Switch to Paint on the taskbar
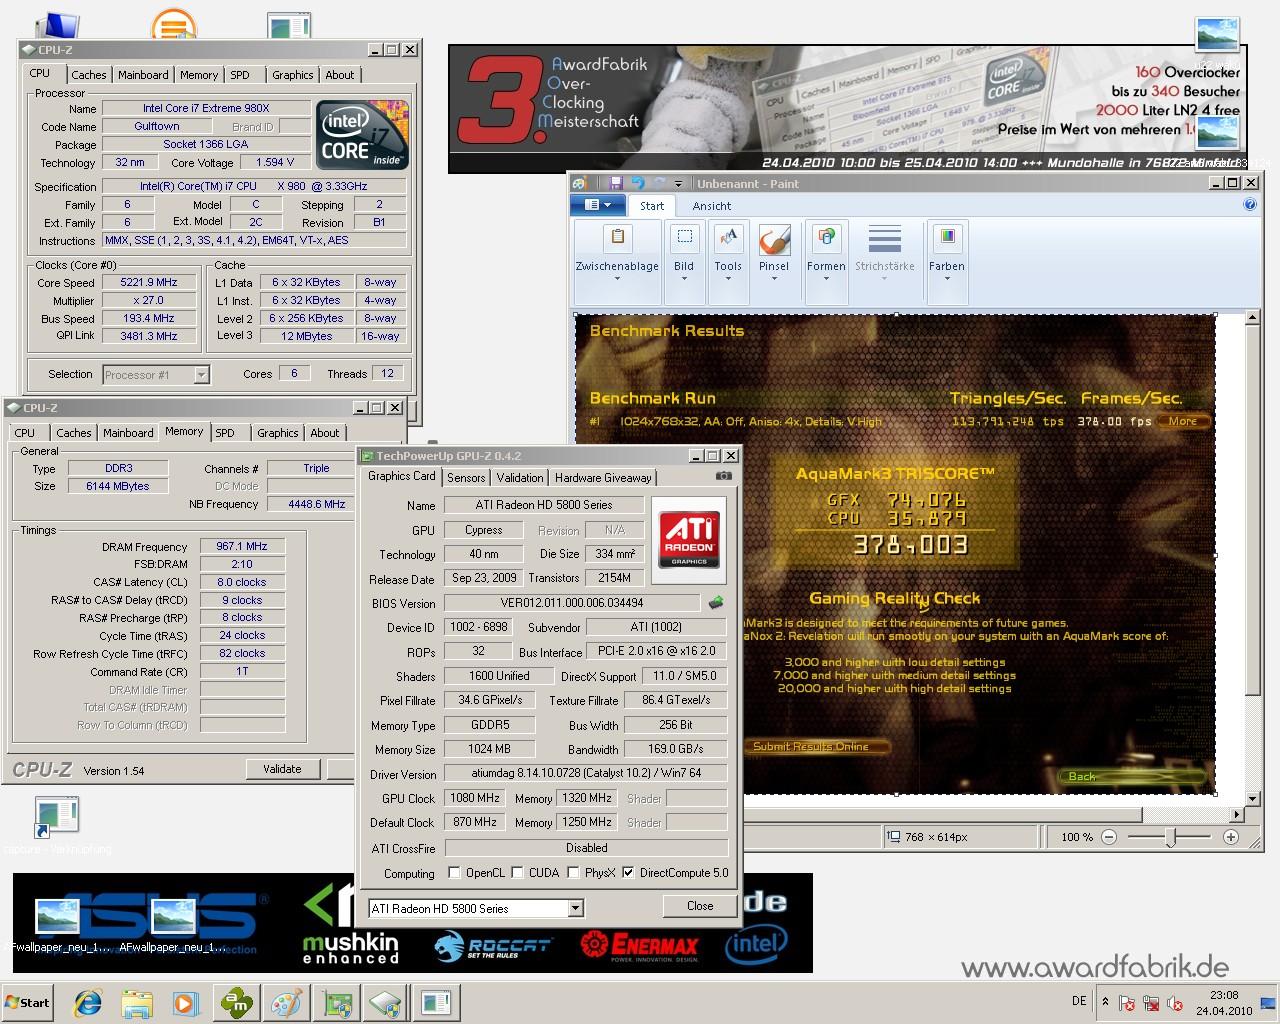The width and height of the screenshot is (1280, 1024). [x=287, y=1002]
